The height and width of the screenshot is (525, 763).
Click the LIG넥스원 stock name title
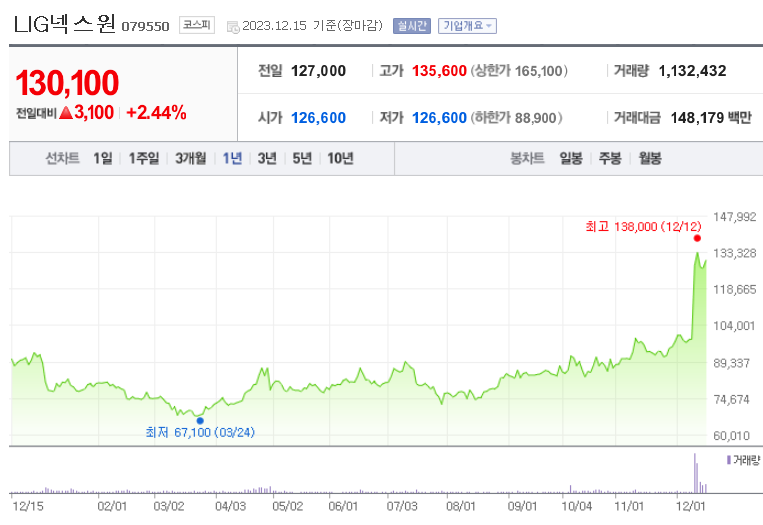65,23
